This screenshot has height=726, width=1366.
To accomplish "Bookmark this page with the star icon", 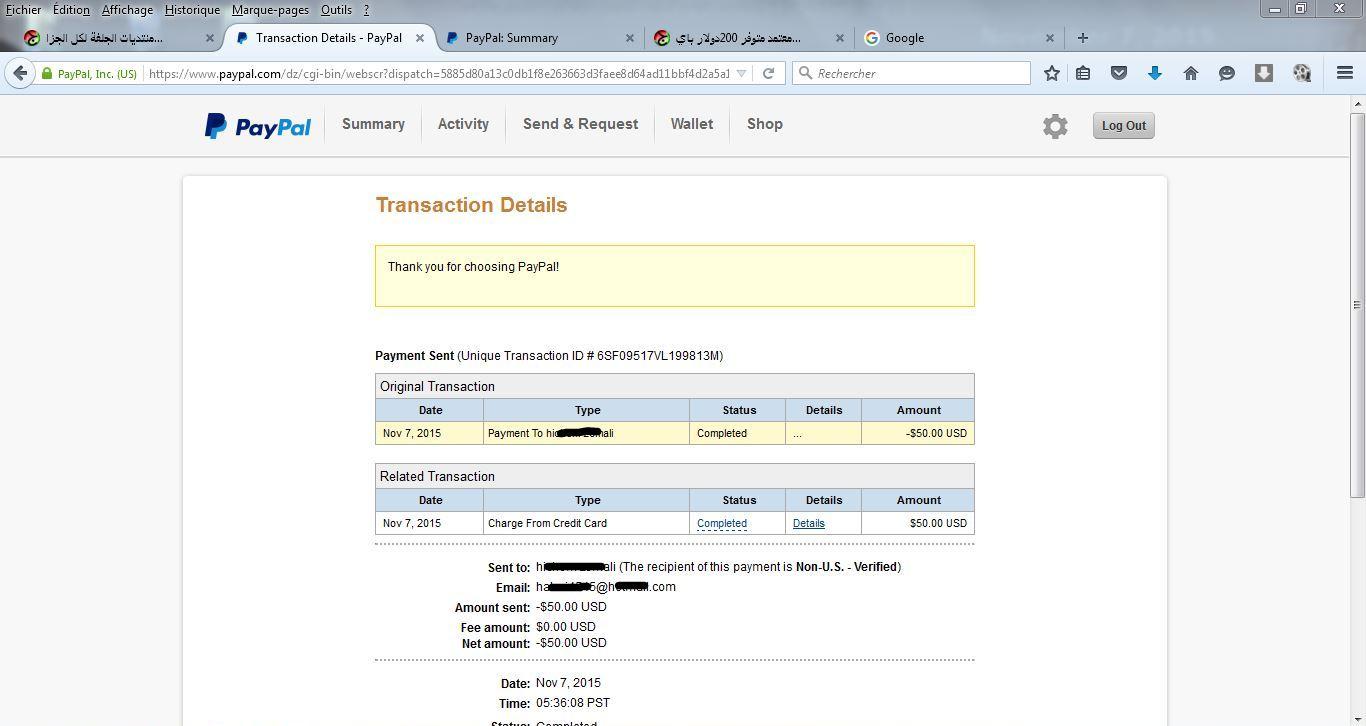I will coord(1052,73).
